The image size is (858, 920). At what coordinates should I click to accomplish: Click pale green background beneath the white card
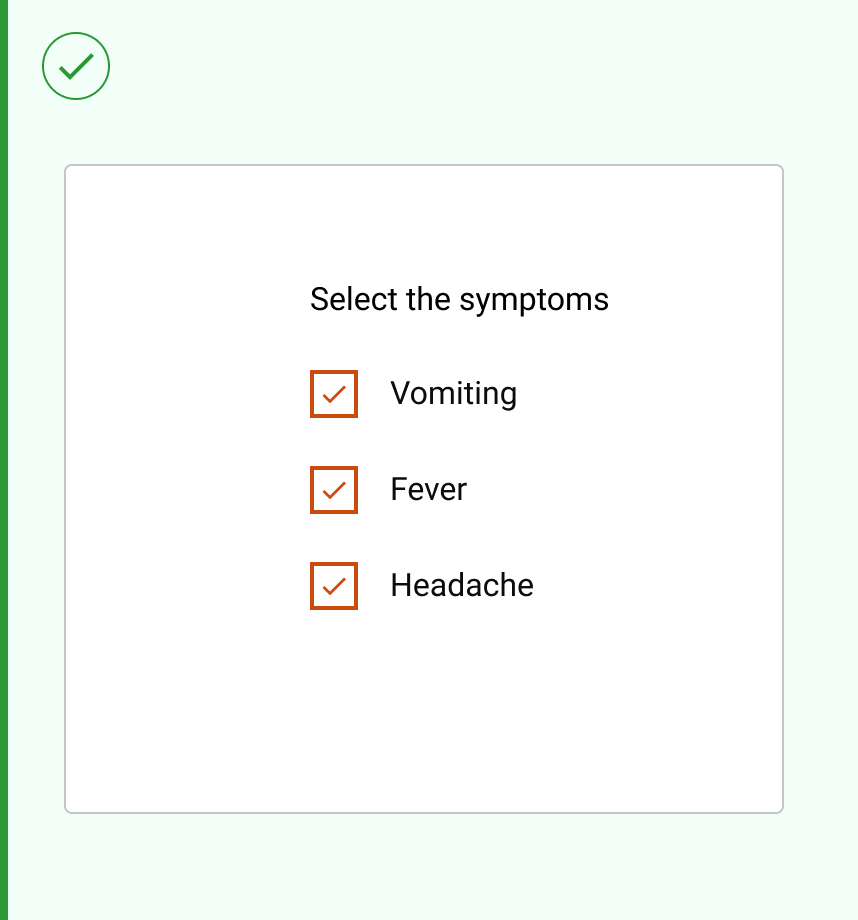click(424, 866)
